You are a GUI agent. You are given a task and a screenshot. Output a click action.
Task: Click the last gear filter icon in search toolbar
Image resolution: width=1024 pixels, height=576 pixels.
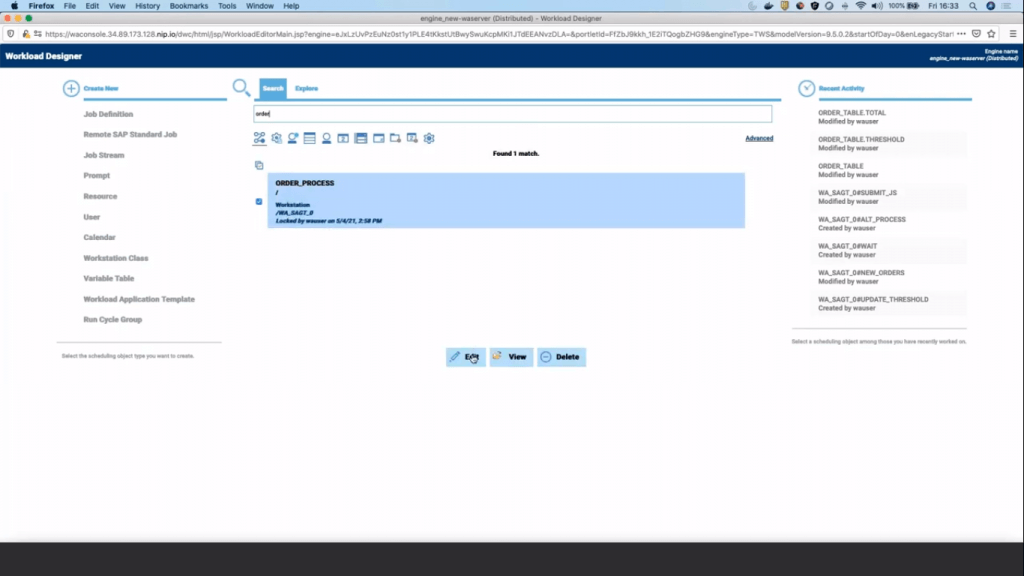[429, 138]
